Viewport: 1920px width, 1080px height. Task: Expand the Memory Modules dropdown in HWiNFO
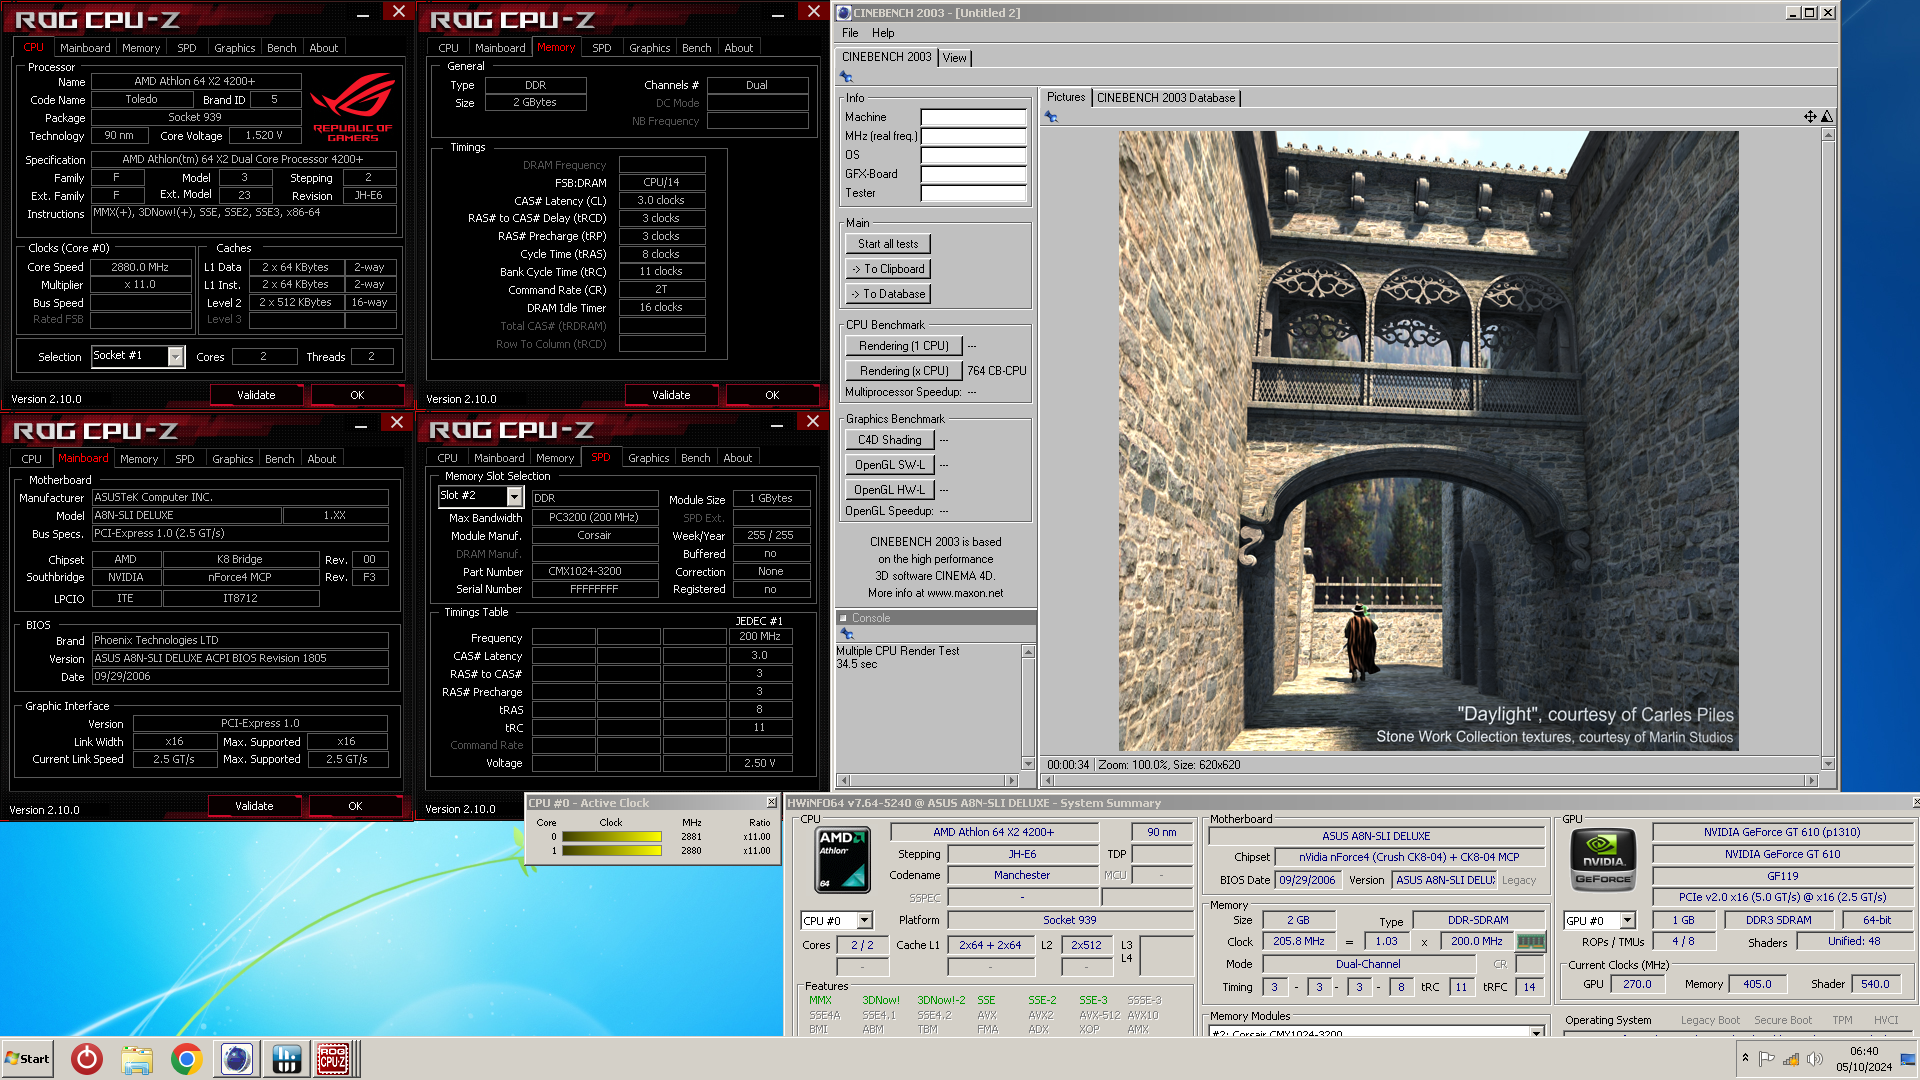point(1536,1032)
